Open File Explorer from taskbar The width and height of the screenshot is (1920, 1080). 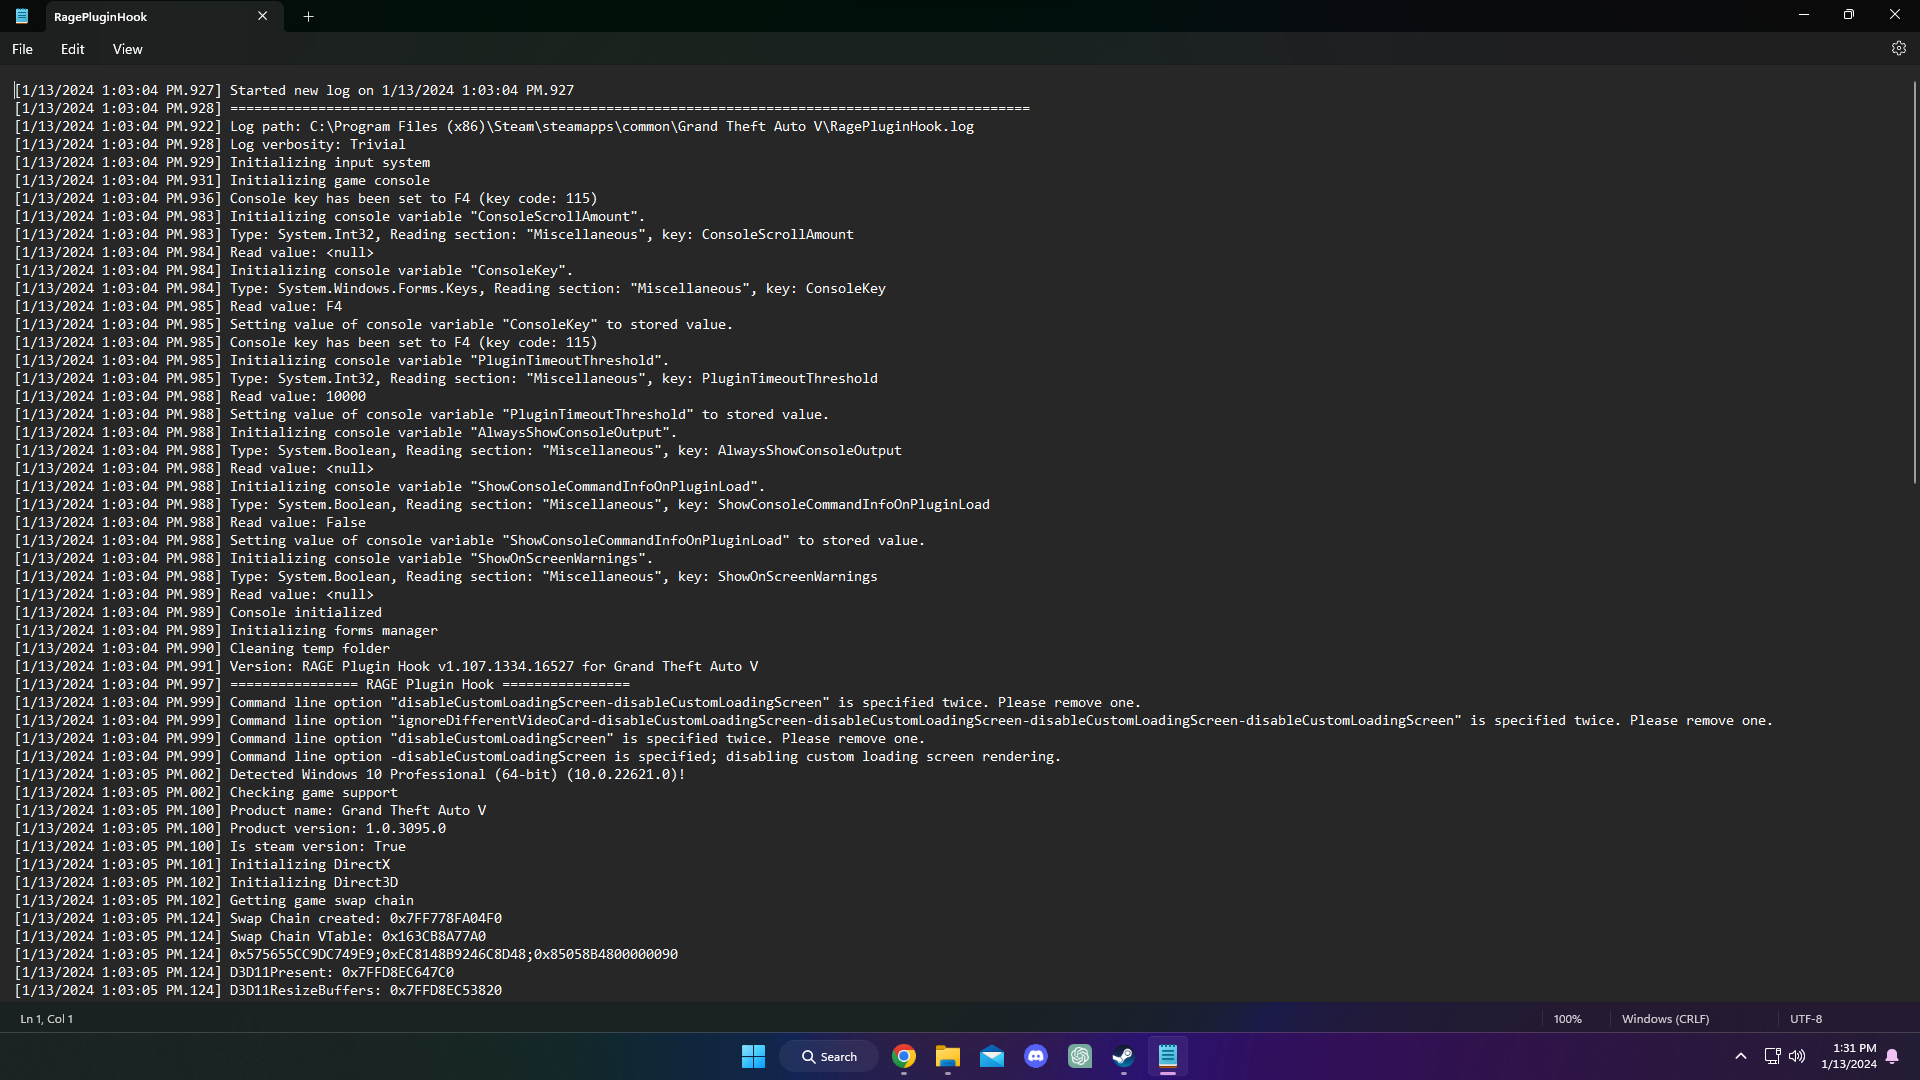[947, 1056]
